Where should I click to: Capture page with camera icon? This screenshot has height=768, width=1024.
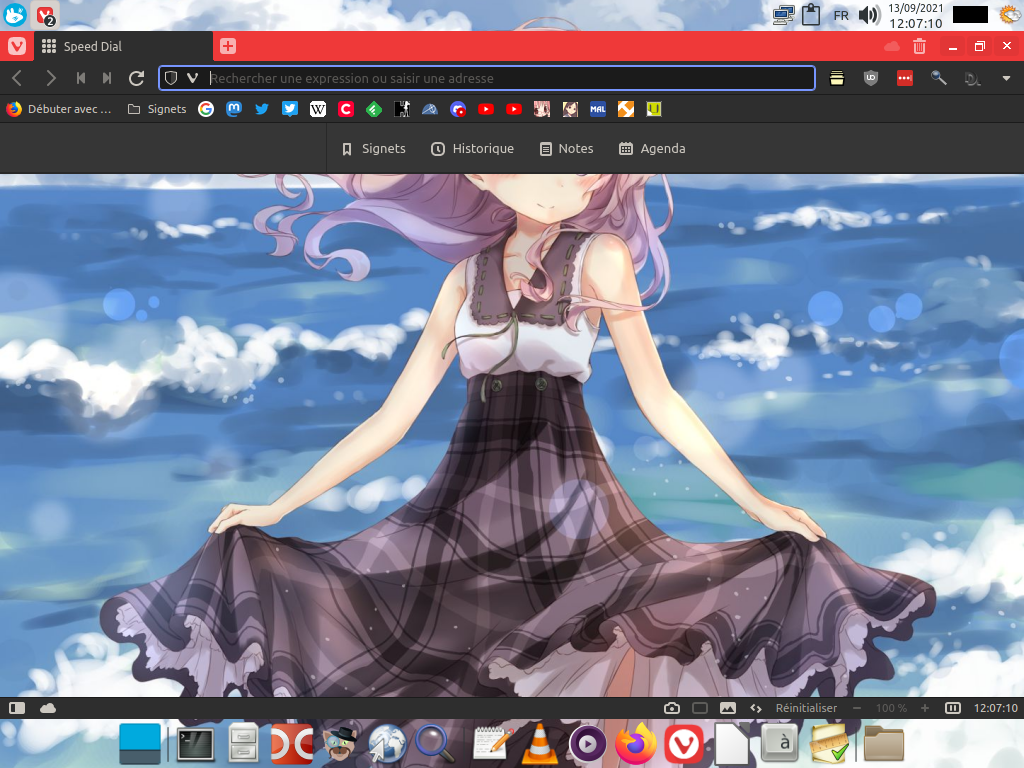pos(671,708)
